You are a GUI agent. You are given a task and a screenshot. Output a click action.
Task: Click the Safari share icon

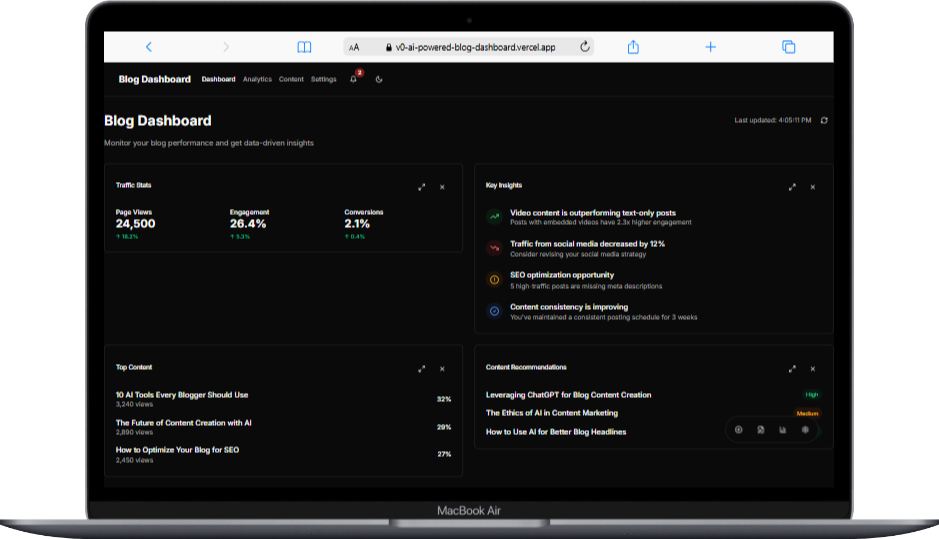coord(633,47)
